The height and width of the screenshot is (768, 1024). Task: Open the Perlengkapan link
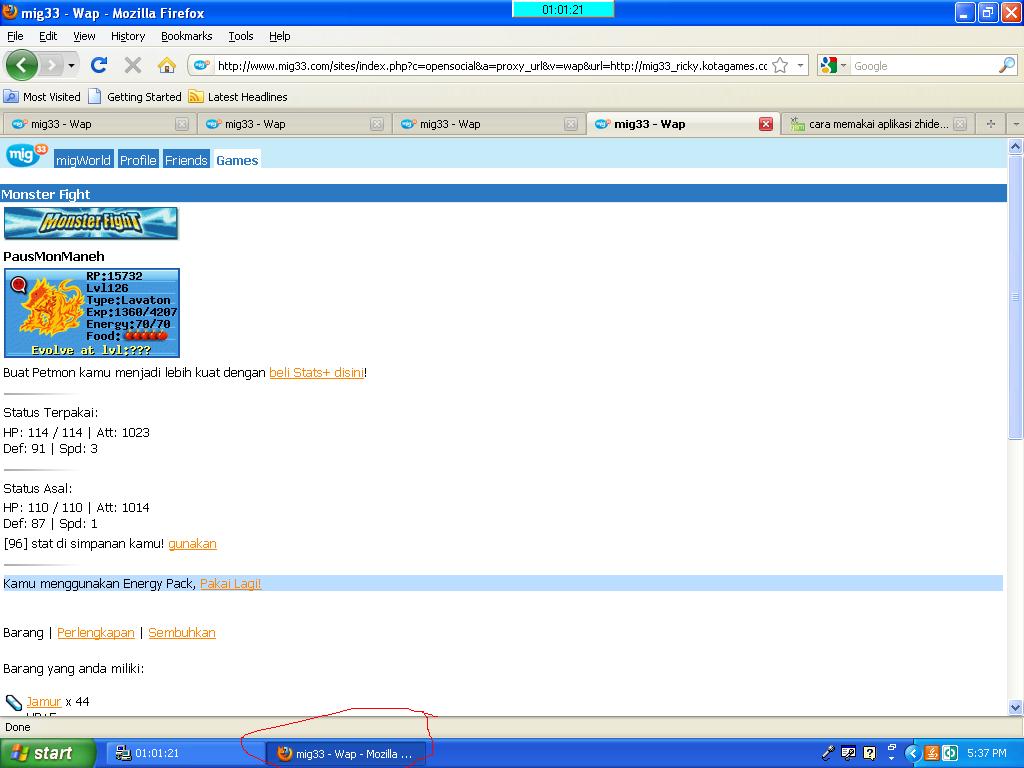click(x=96, y=632)
